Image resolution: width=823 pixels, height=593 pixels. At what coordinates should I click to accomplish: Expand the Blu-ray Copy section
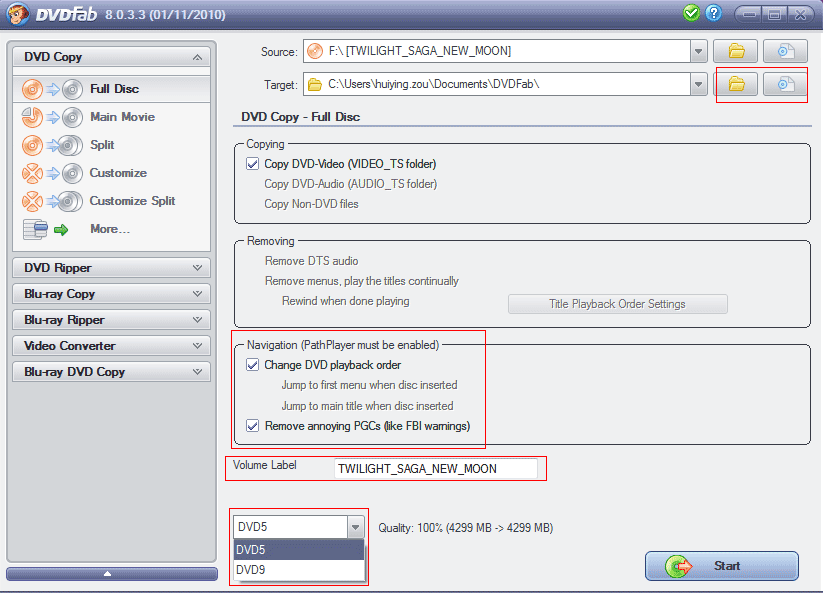[x=197, y=294]
